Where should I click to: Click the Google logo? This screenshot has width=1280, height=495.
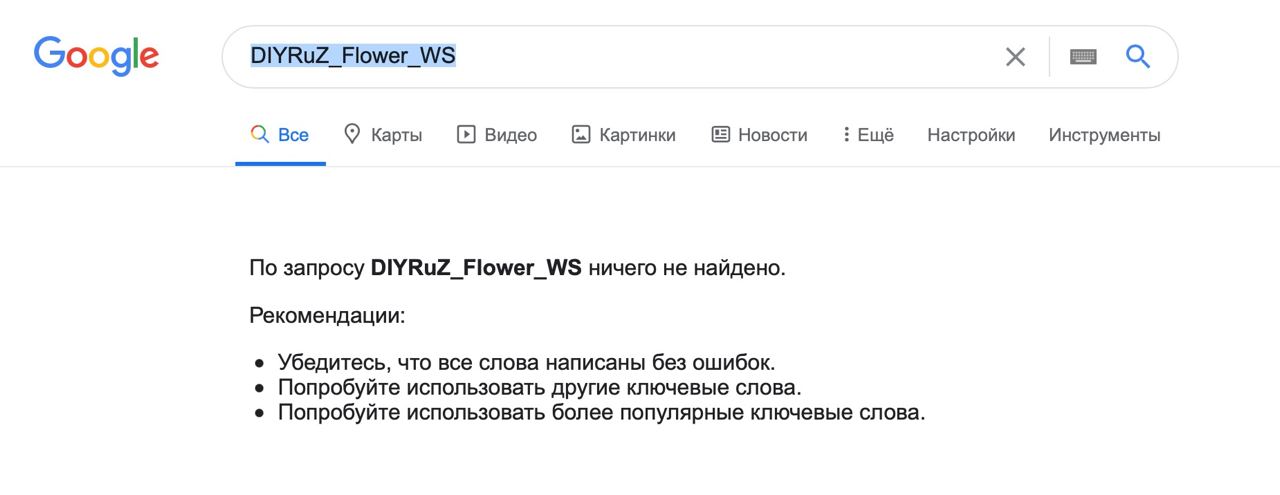click(97, 55)
